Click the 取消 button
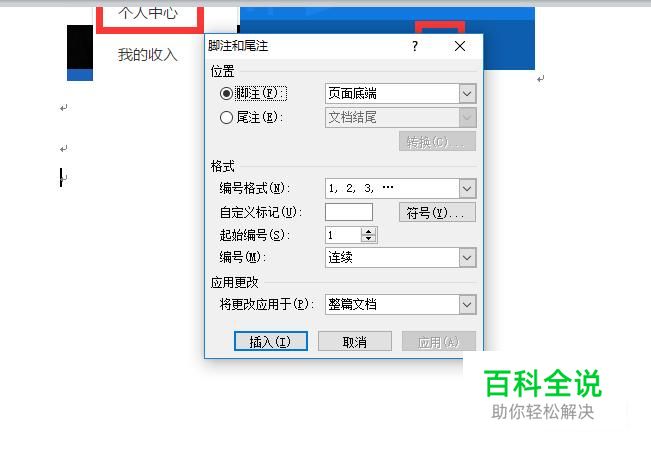This screenshot has height=455, width=651. (355, 341)
